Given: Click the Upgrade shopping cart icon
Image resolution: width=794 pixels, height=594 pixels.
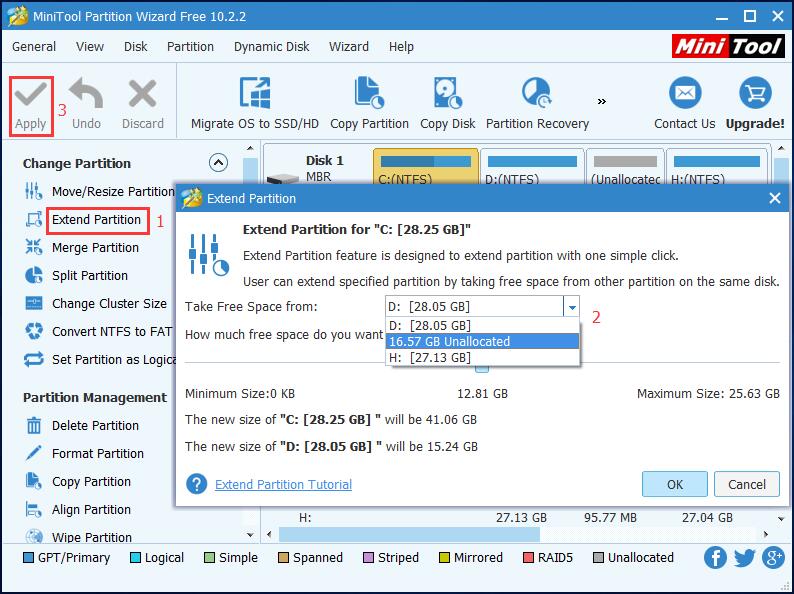Looking at the screenshot, I should [x=755, y=93].
